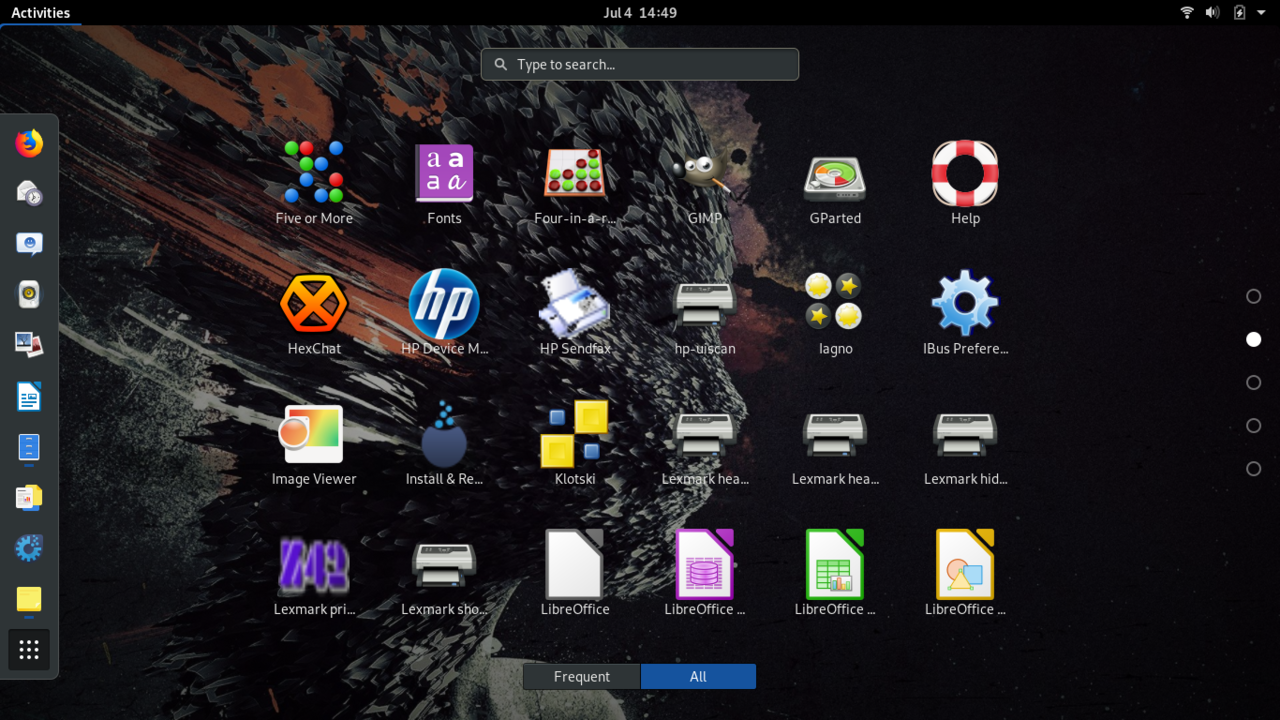The image size is (1280, 720).
Task: Open the Lexmark pri... application
Action: [314, 573]
